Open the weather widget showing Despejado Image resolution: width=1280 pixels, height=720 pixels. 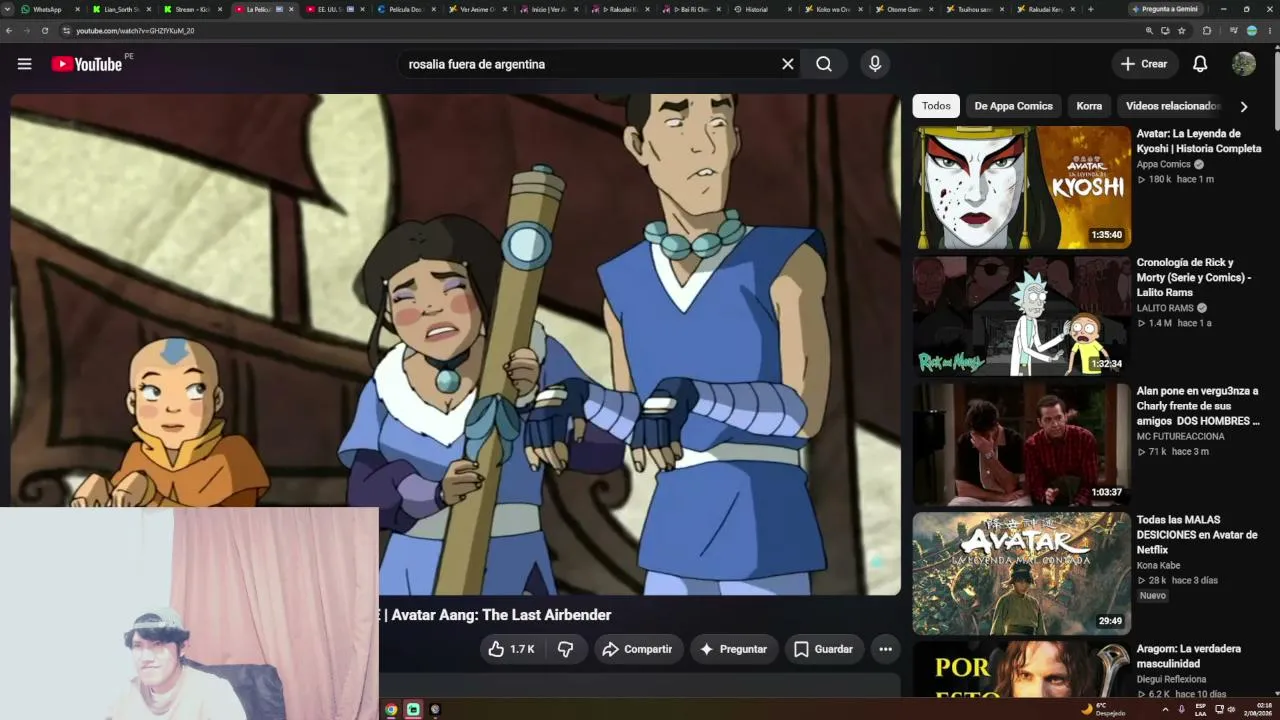point(1104,710)
